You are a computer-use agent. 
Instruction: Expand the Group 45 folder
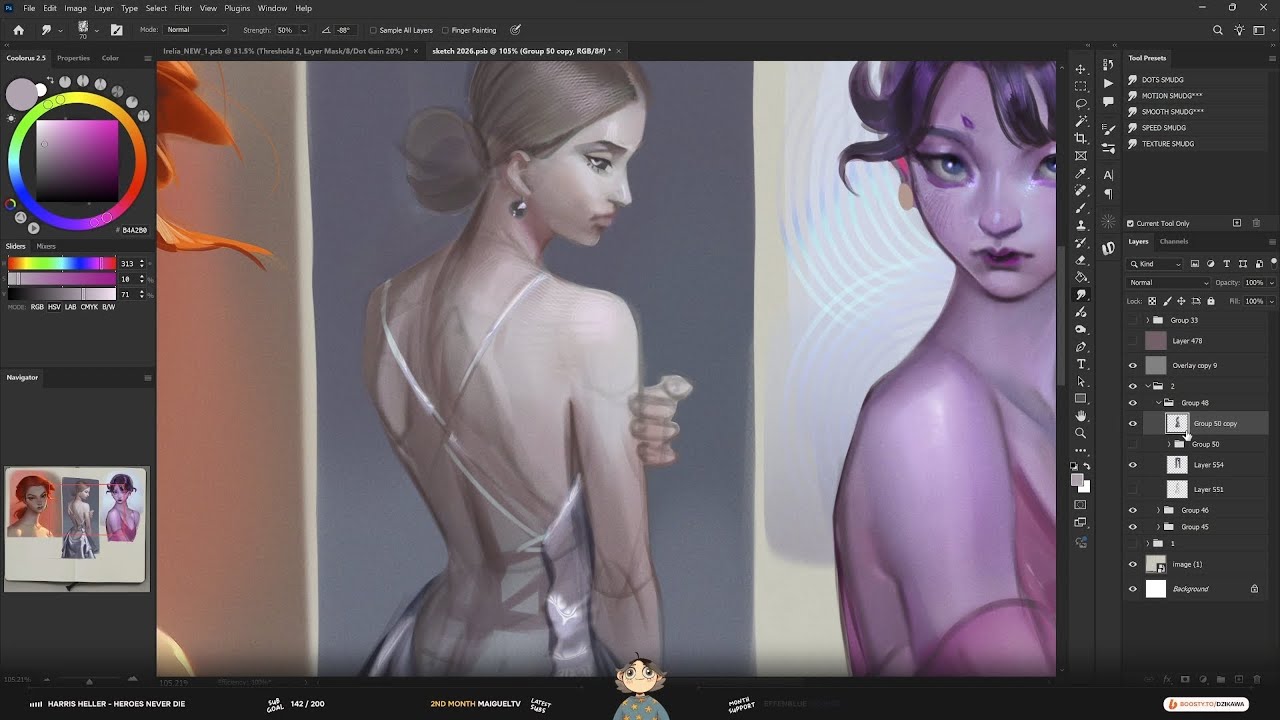(1158, 527)
